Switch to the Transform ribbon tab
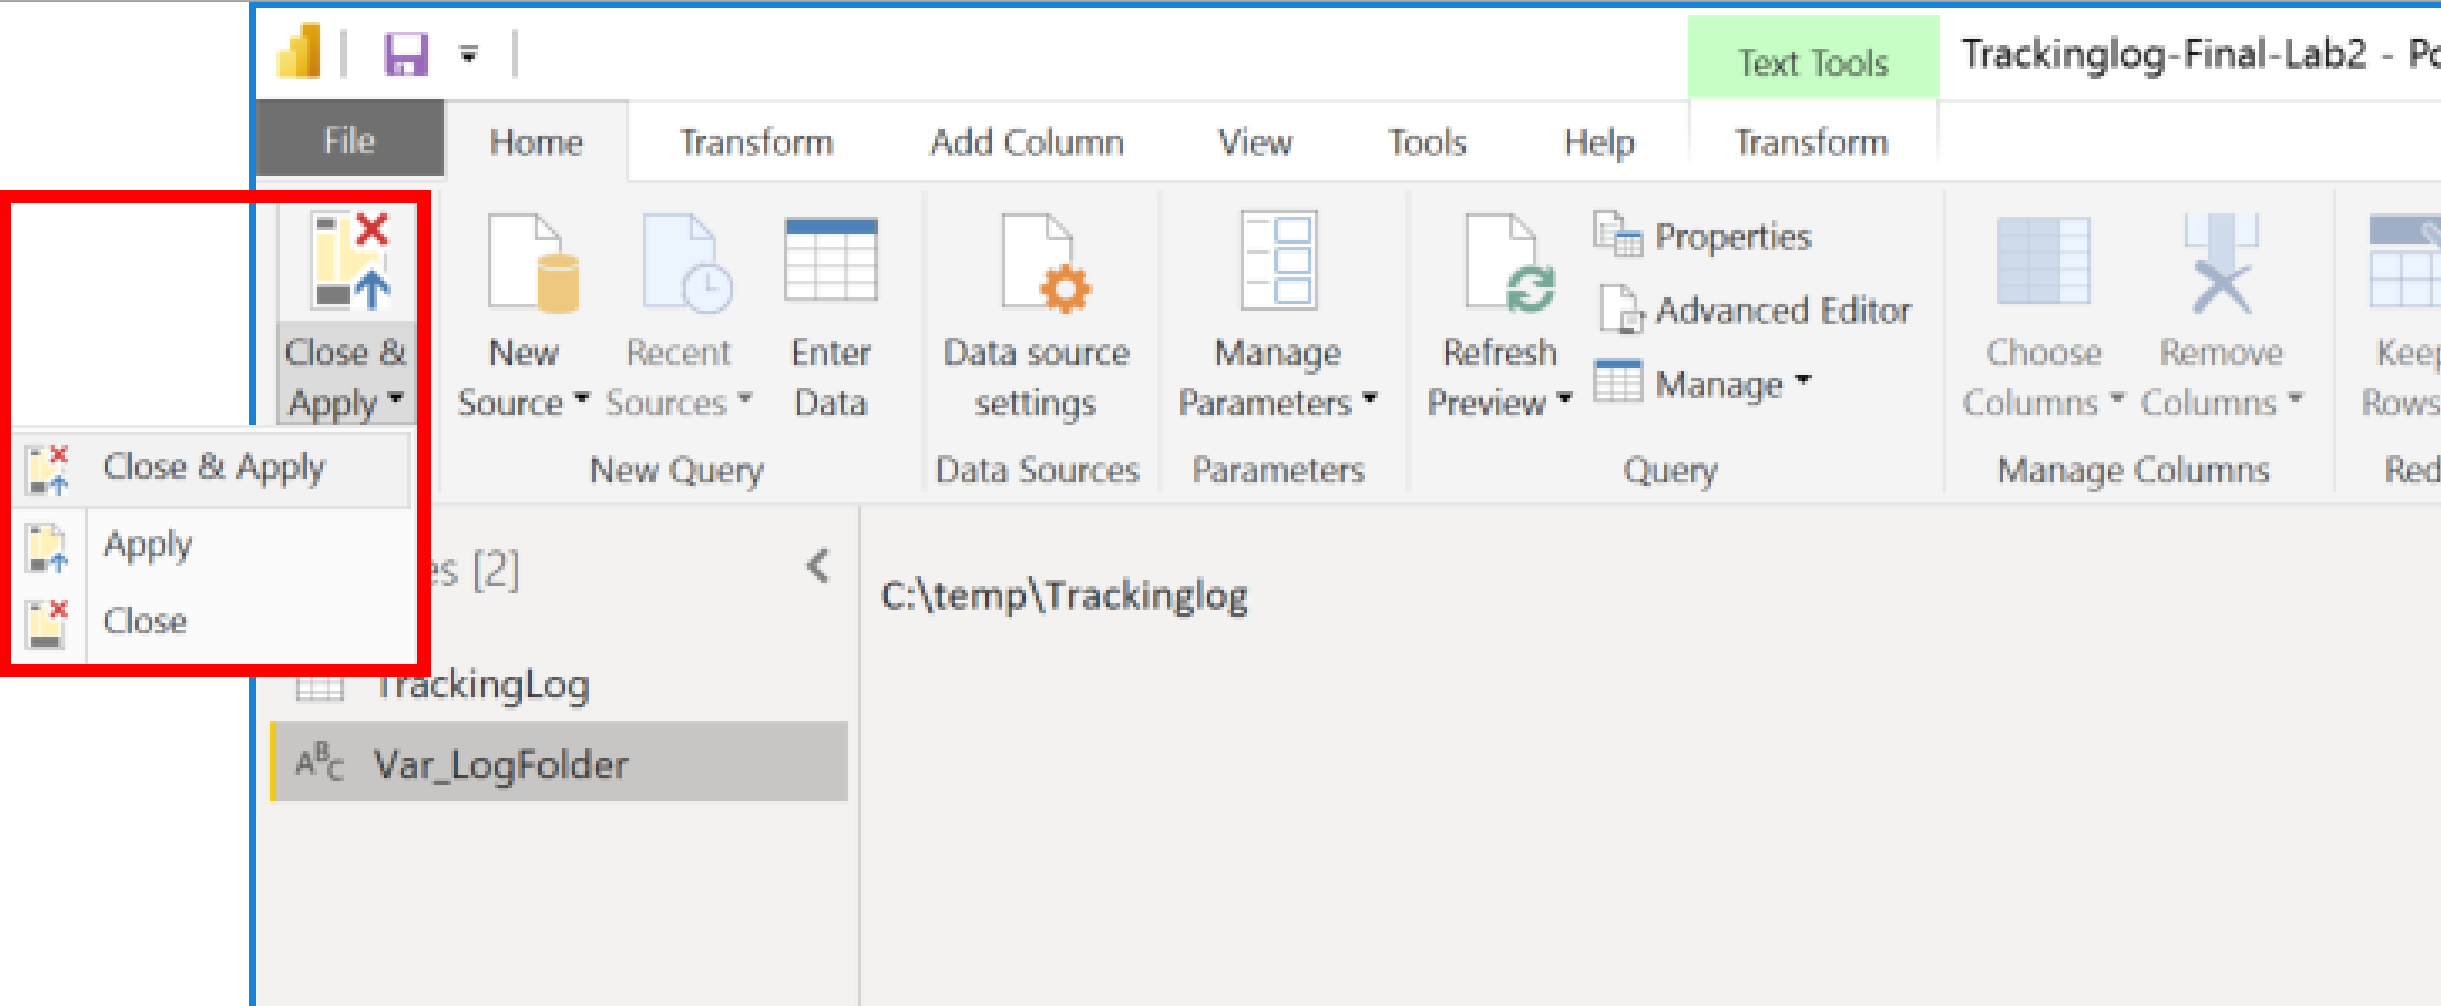Screen dimensions: 2441x1006 [x=754, y=142]
